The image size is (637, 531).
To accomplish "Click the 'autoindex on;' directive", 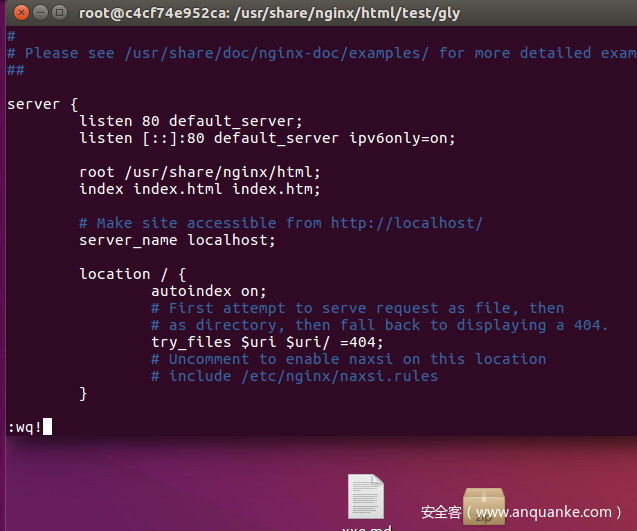I will (209, 291).
